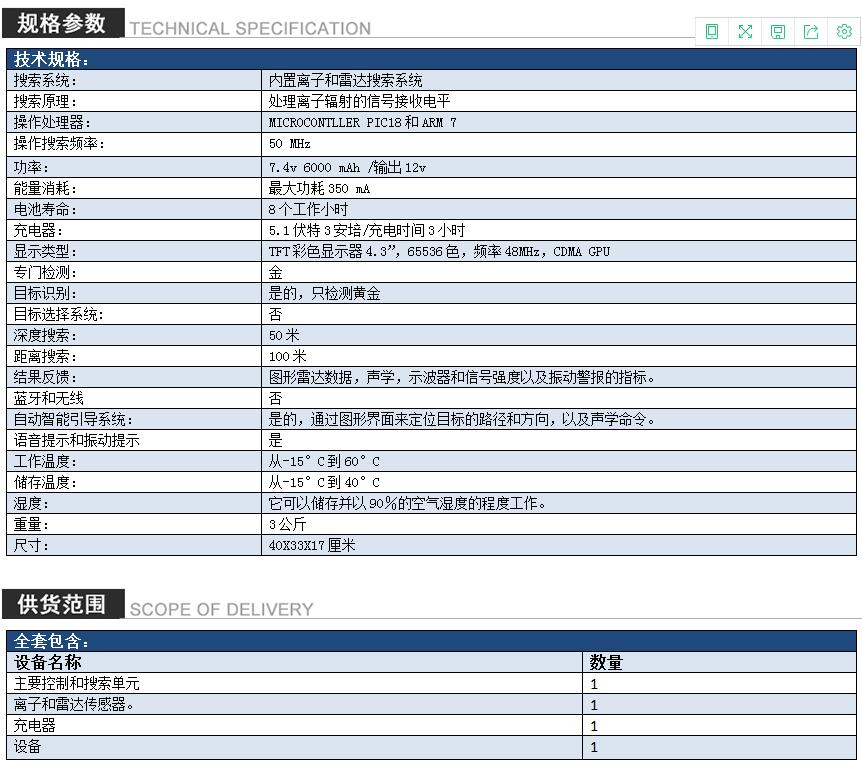The height and width of the screenshot is (764, 862).
Task: Click the TECHNICAL SPECIFICATION title text
Action: pyautogui.click(x=250, y=29)
